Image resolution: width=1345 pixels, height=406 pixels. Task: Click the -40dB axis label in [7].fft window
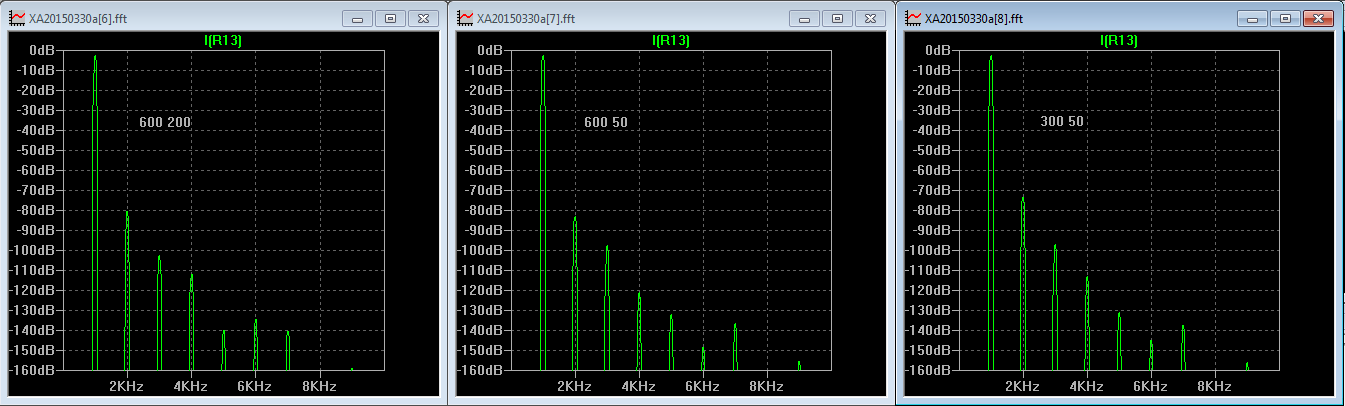(484, 130)
